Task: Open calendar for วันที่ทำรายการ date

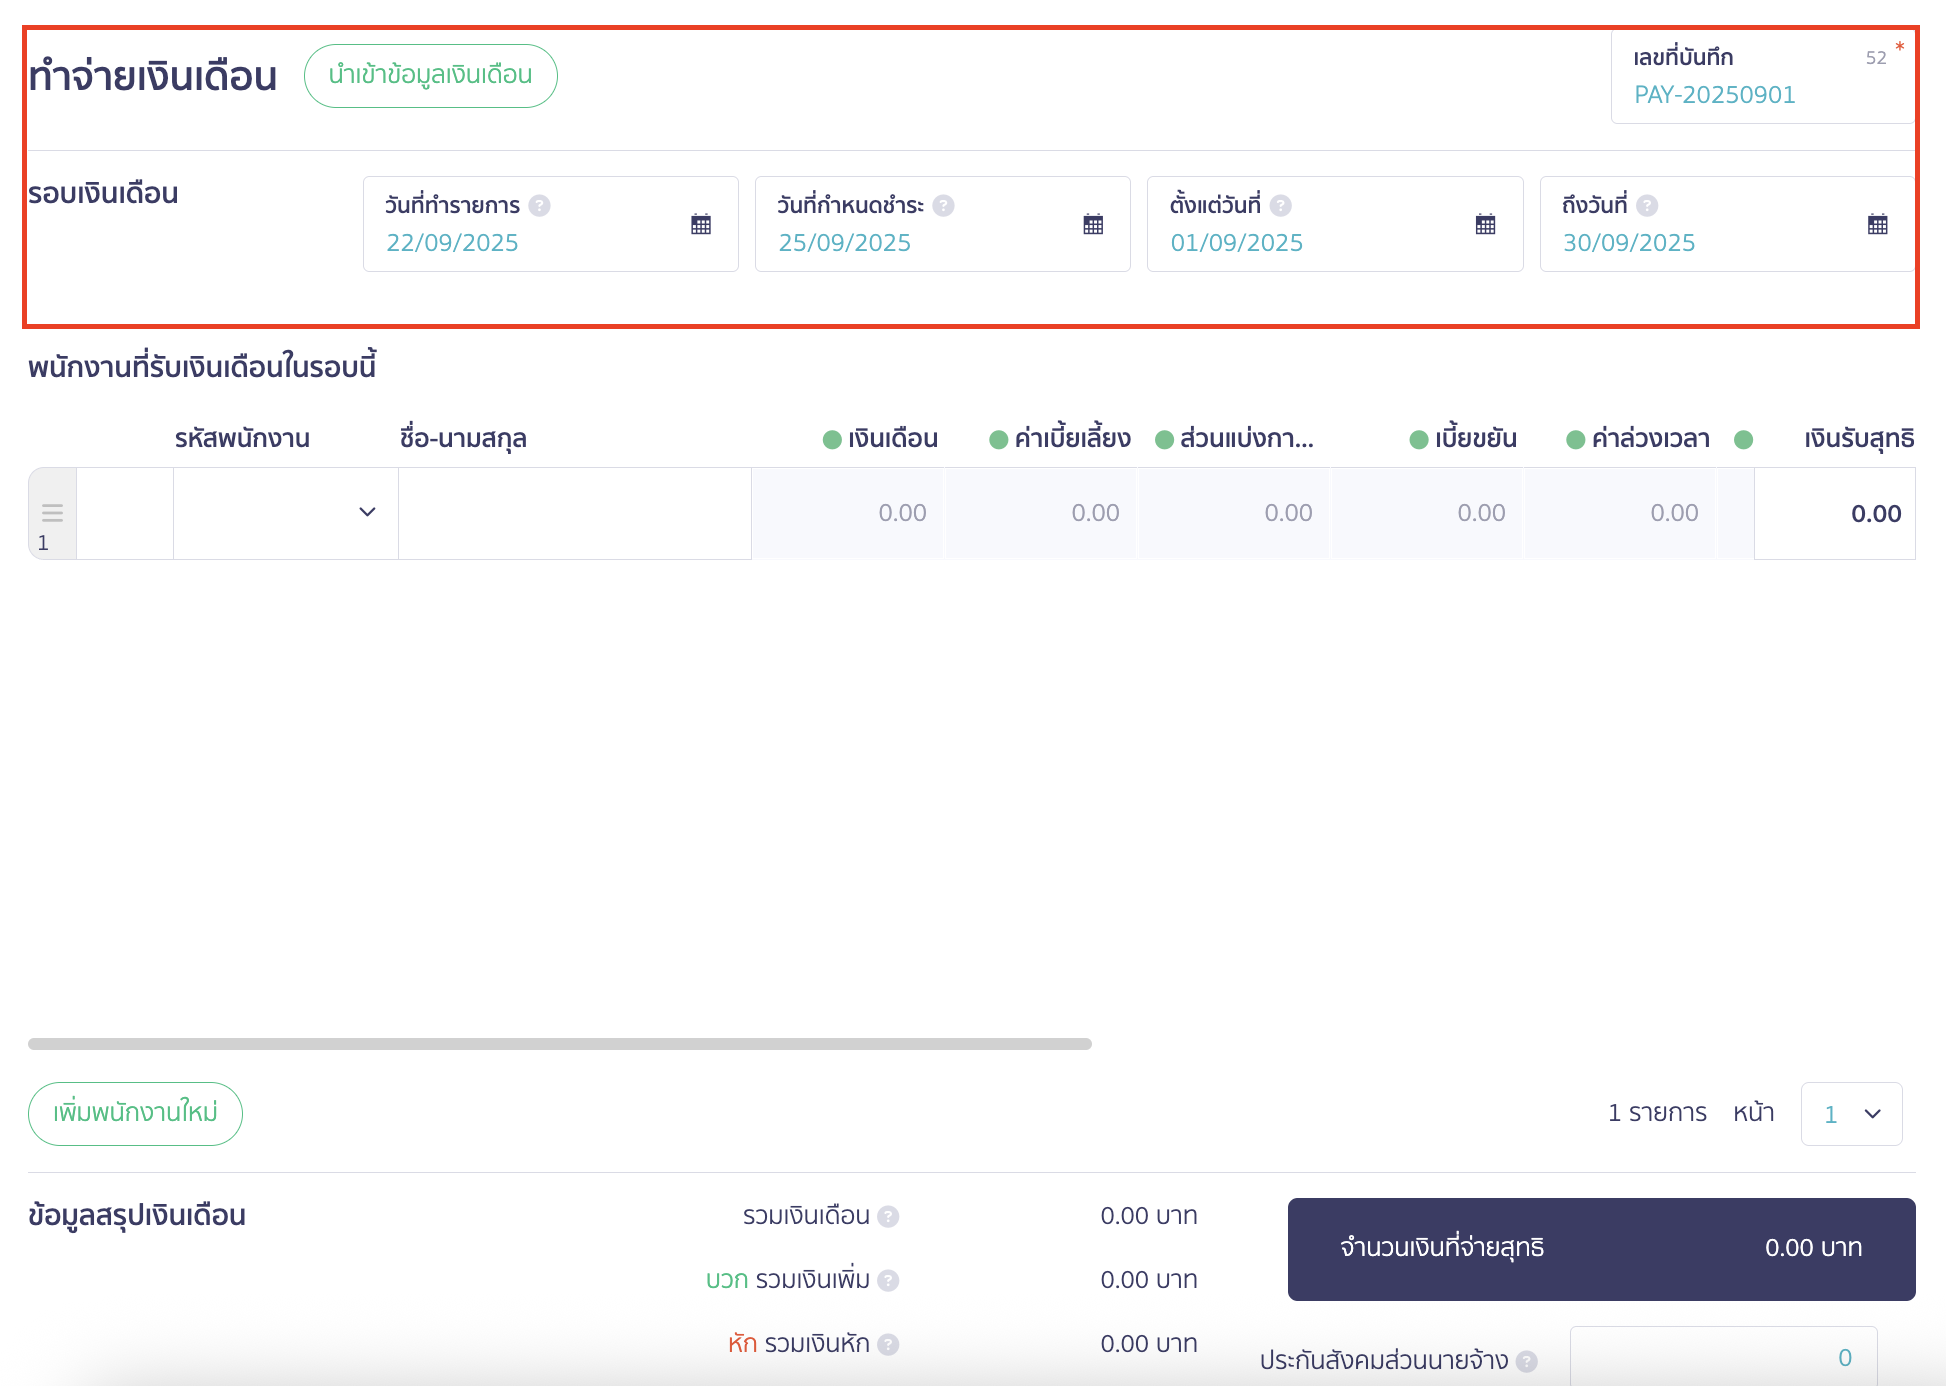Action: point(701,224)
